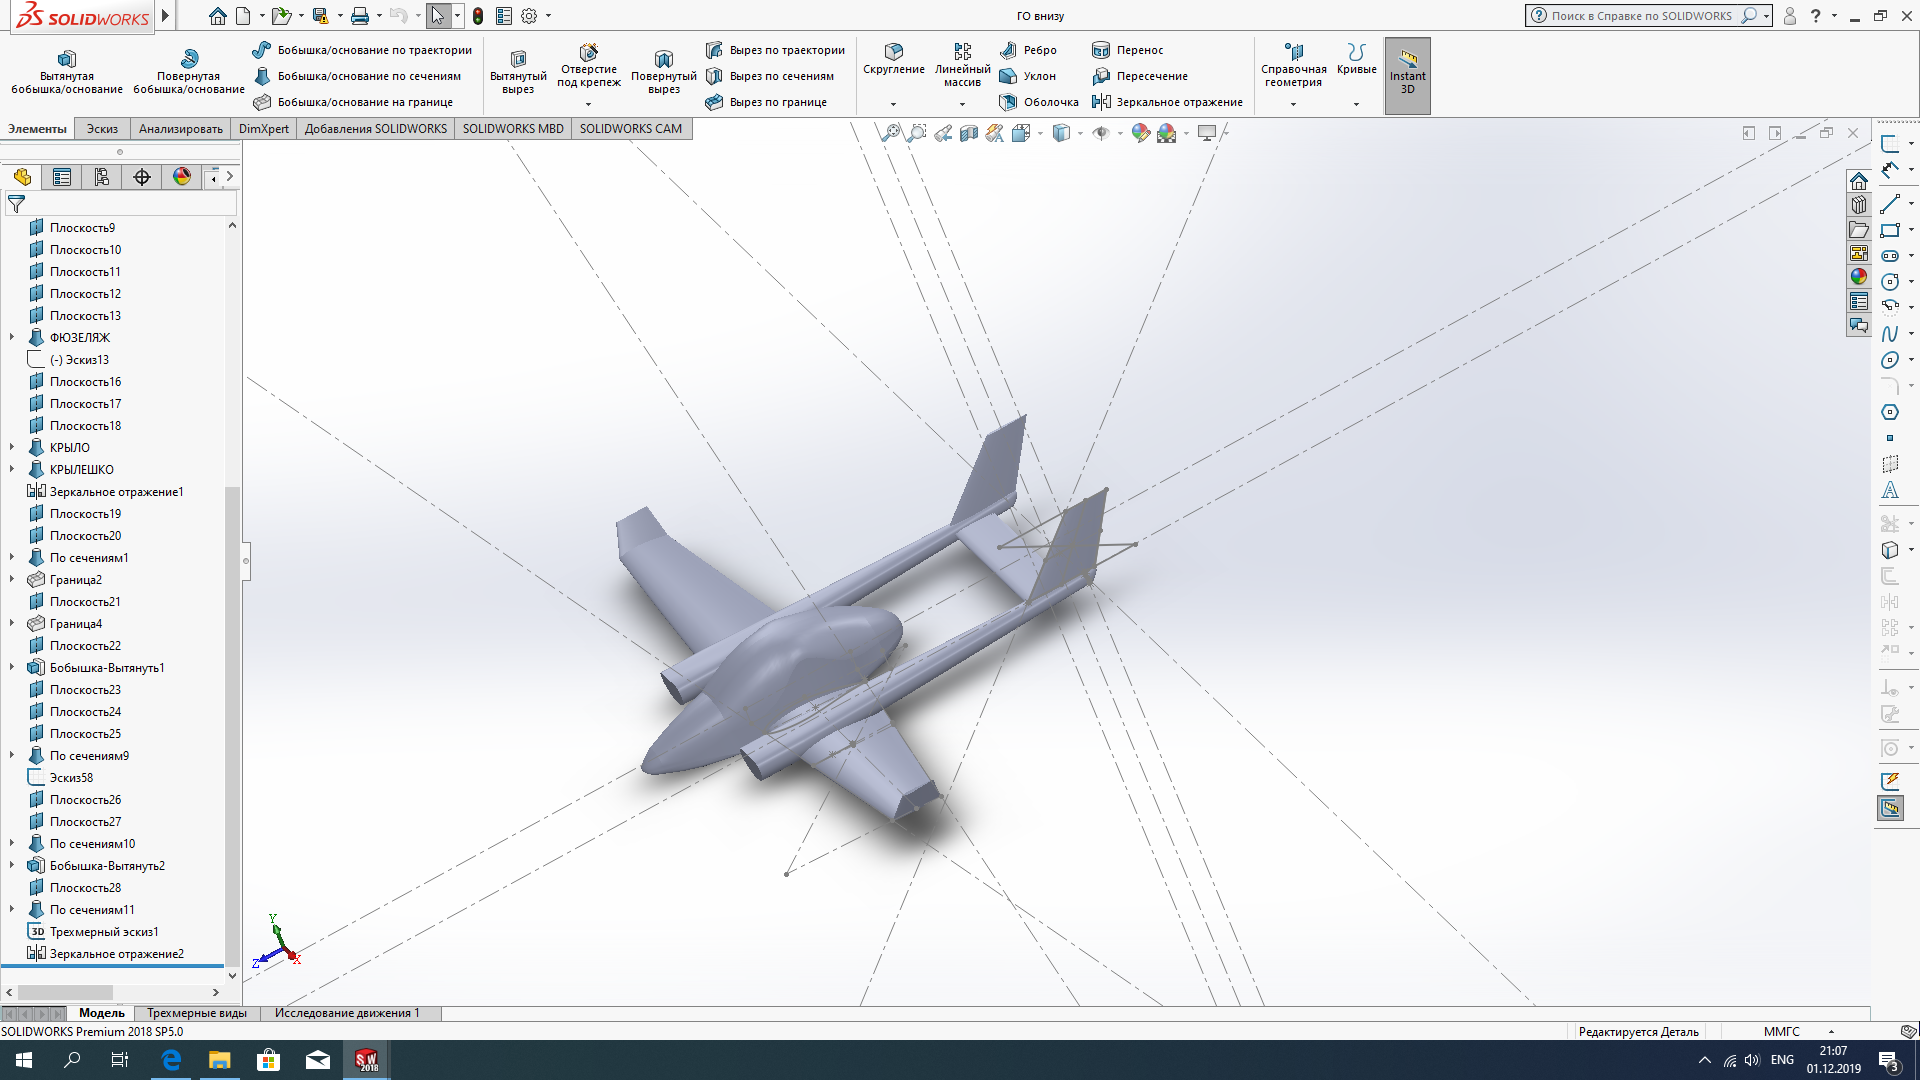Click Бобышка/основание по сечениям
The width and height of the screenshot is (1920, 1080).
pos(357,76)
